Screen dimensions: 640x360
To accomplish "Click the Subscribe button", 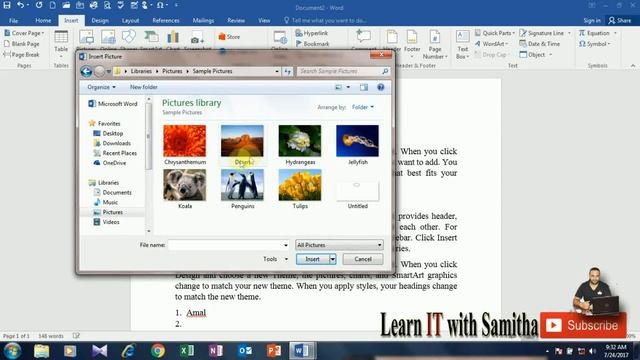I will (x=583, y=325).
